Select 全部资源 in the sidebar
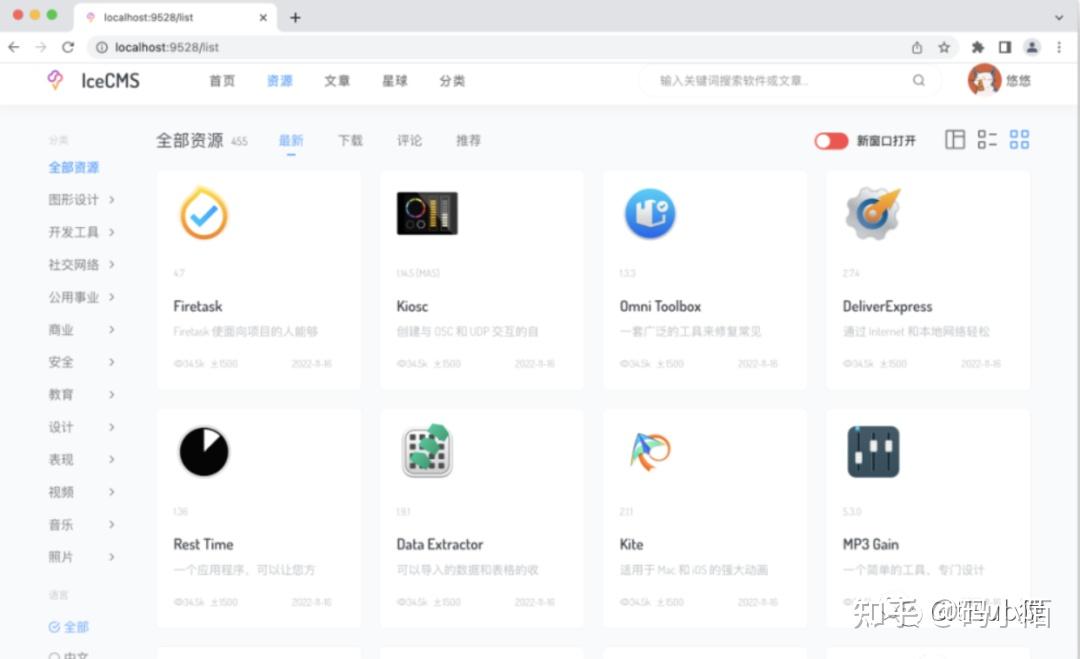The height and width of the screenshot is (659, 1080). 74,167
